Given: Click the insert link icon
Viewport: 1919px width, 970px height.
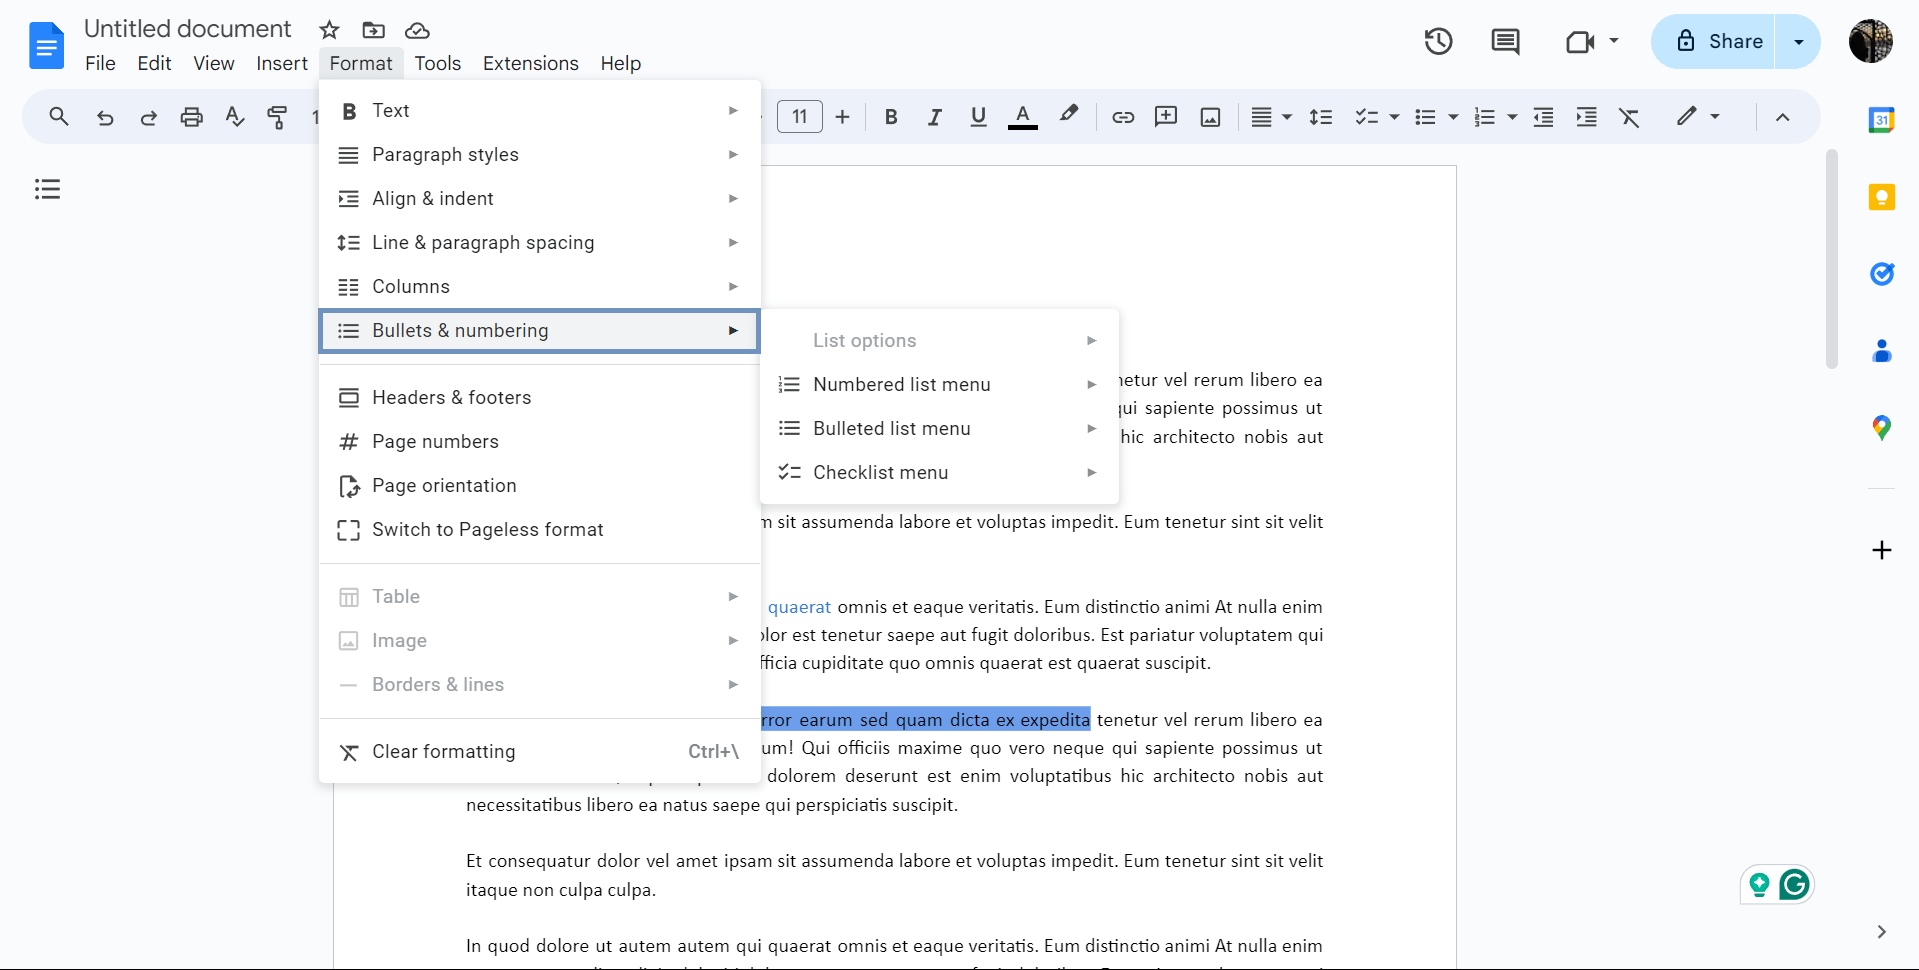Looking at the screenshot, I should 1123,117.
